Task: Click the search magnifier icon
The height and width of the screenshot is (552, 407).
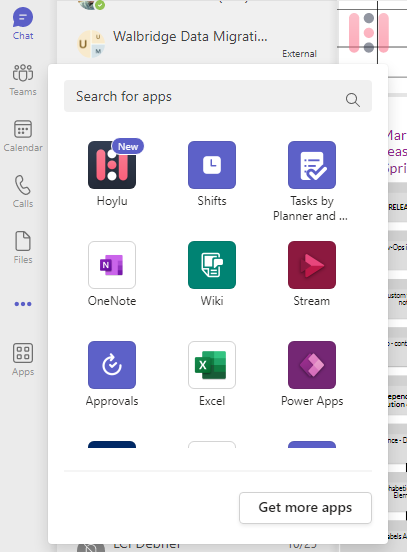Action: [x=352, y=100]
